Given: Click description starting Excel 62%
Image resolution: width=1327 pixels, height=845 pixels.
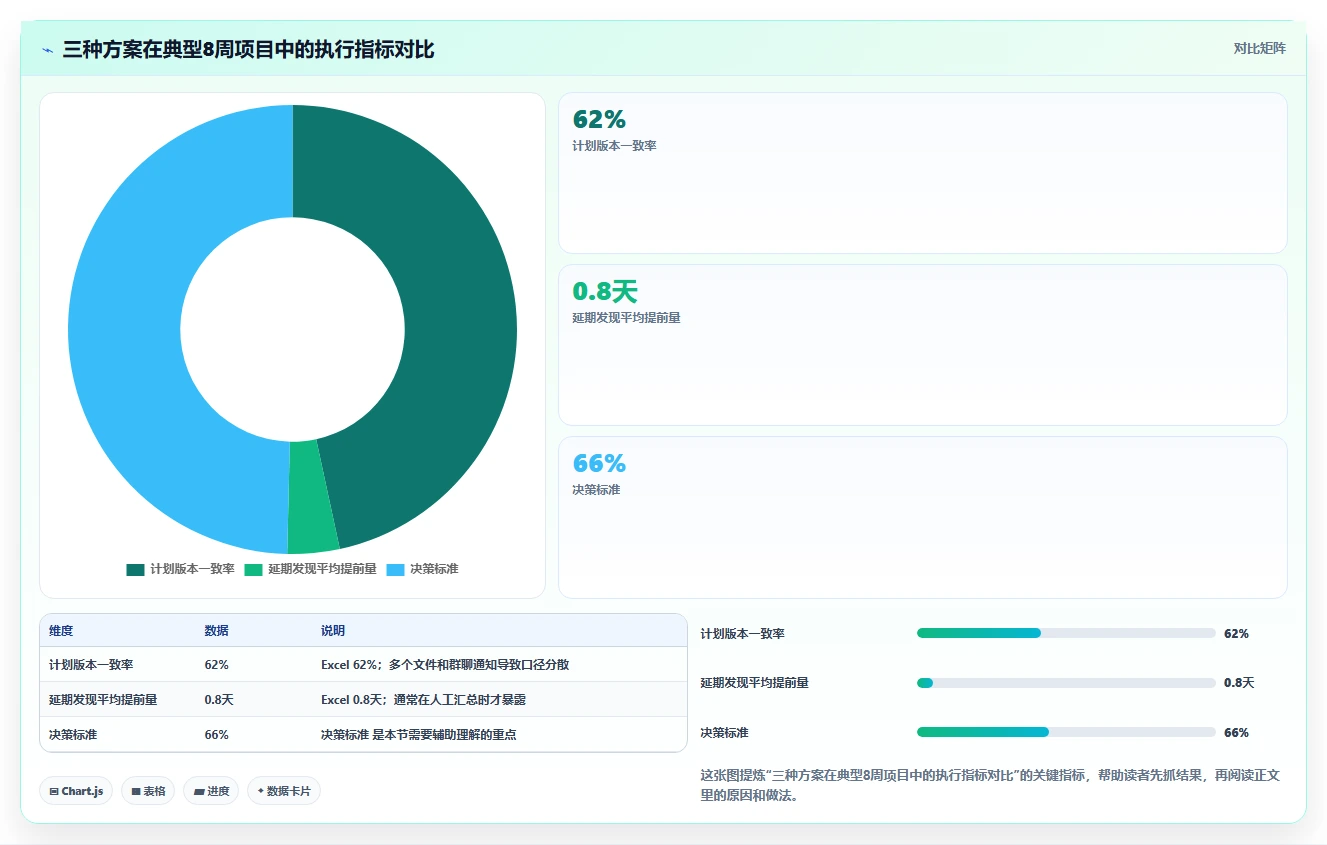Looking at the screenshot, I should tap(445, 664).
